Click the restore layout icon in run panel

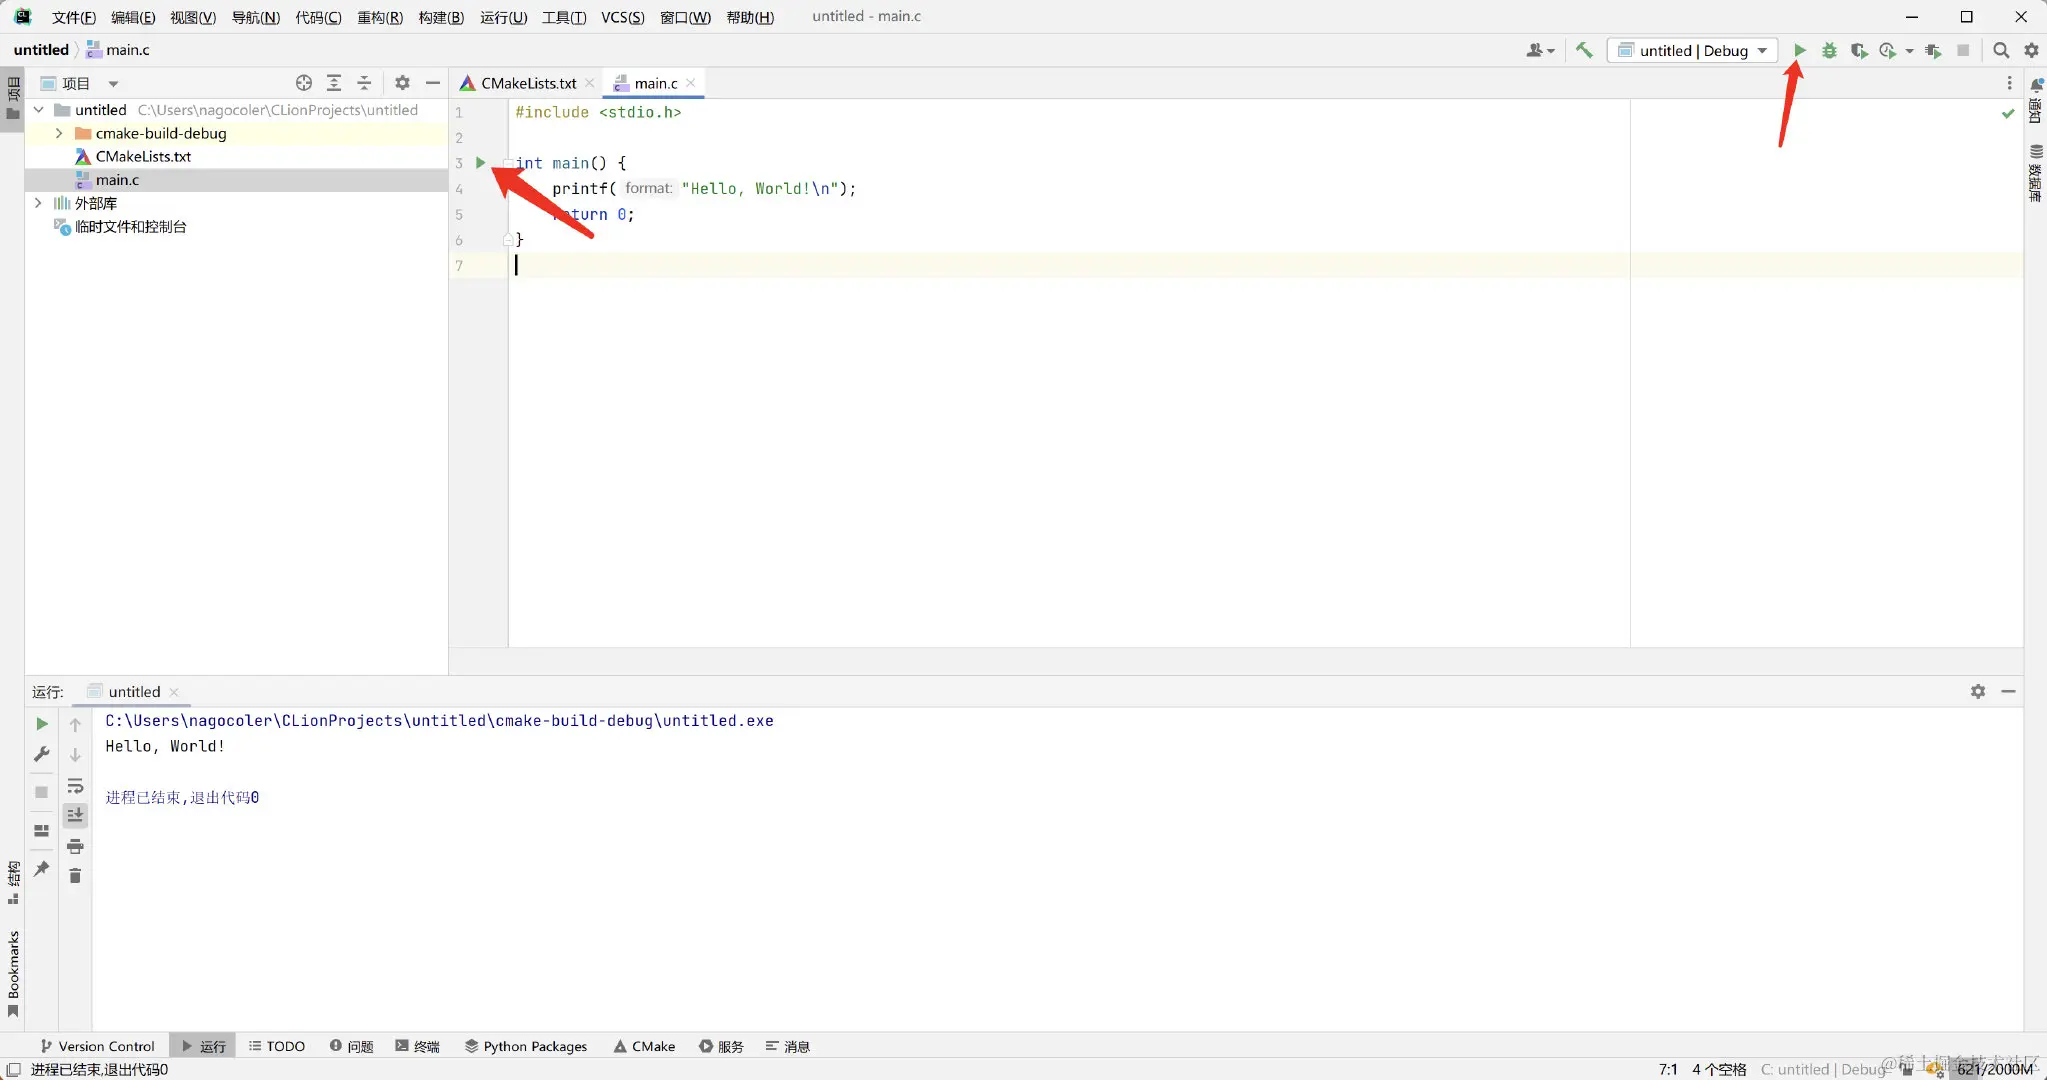pos(42,831)
